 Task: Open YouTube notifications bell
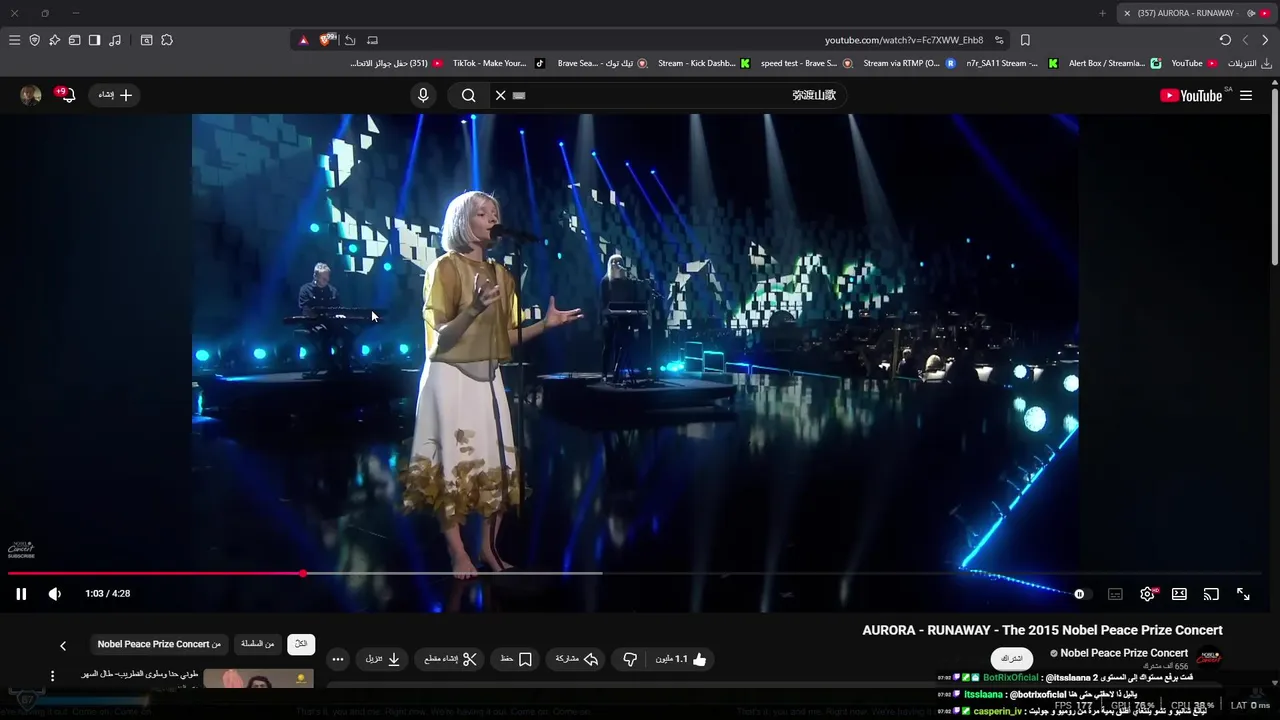(67, 95)
